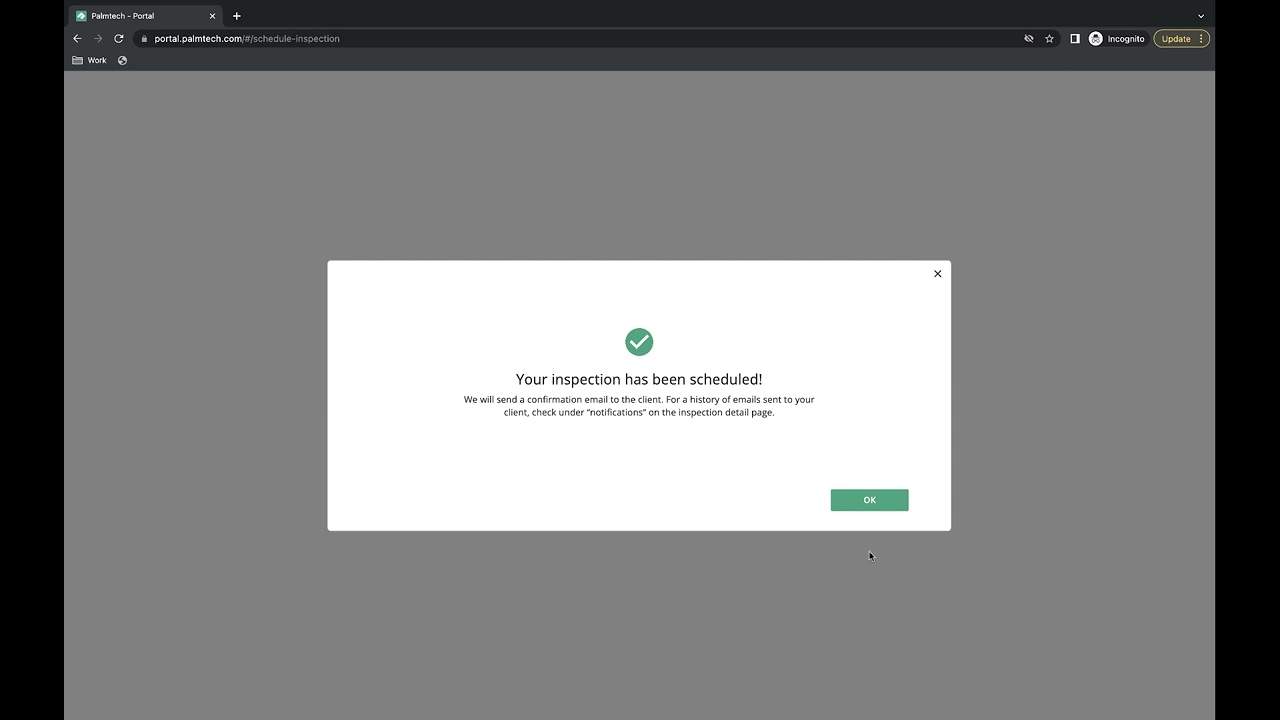Expand the tab search chevron

point(1201,16)
